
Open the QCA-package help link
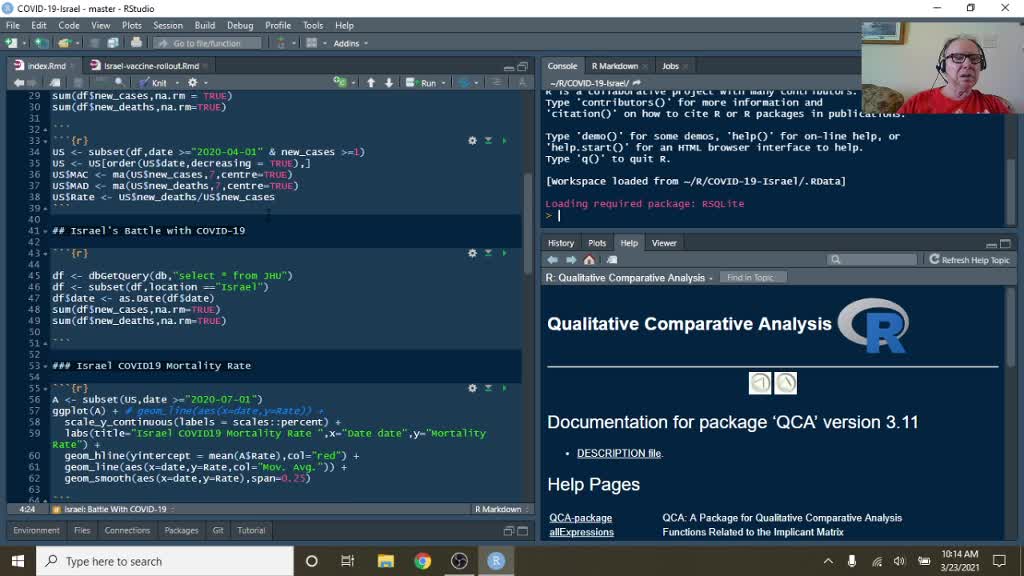click(x=581, y=518)
